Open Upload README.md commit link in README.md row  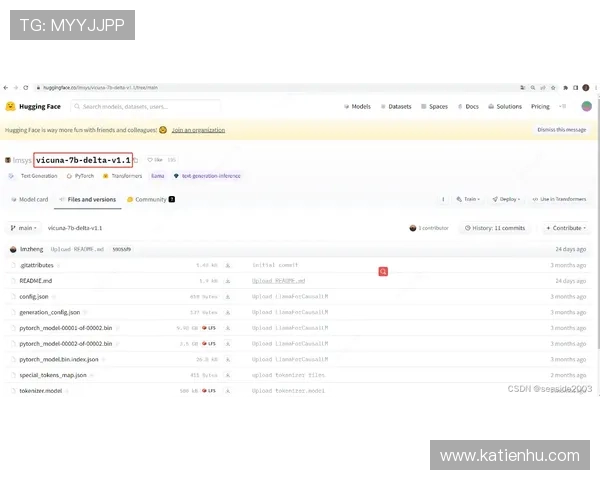click(278, 281)
